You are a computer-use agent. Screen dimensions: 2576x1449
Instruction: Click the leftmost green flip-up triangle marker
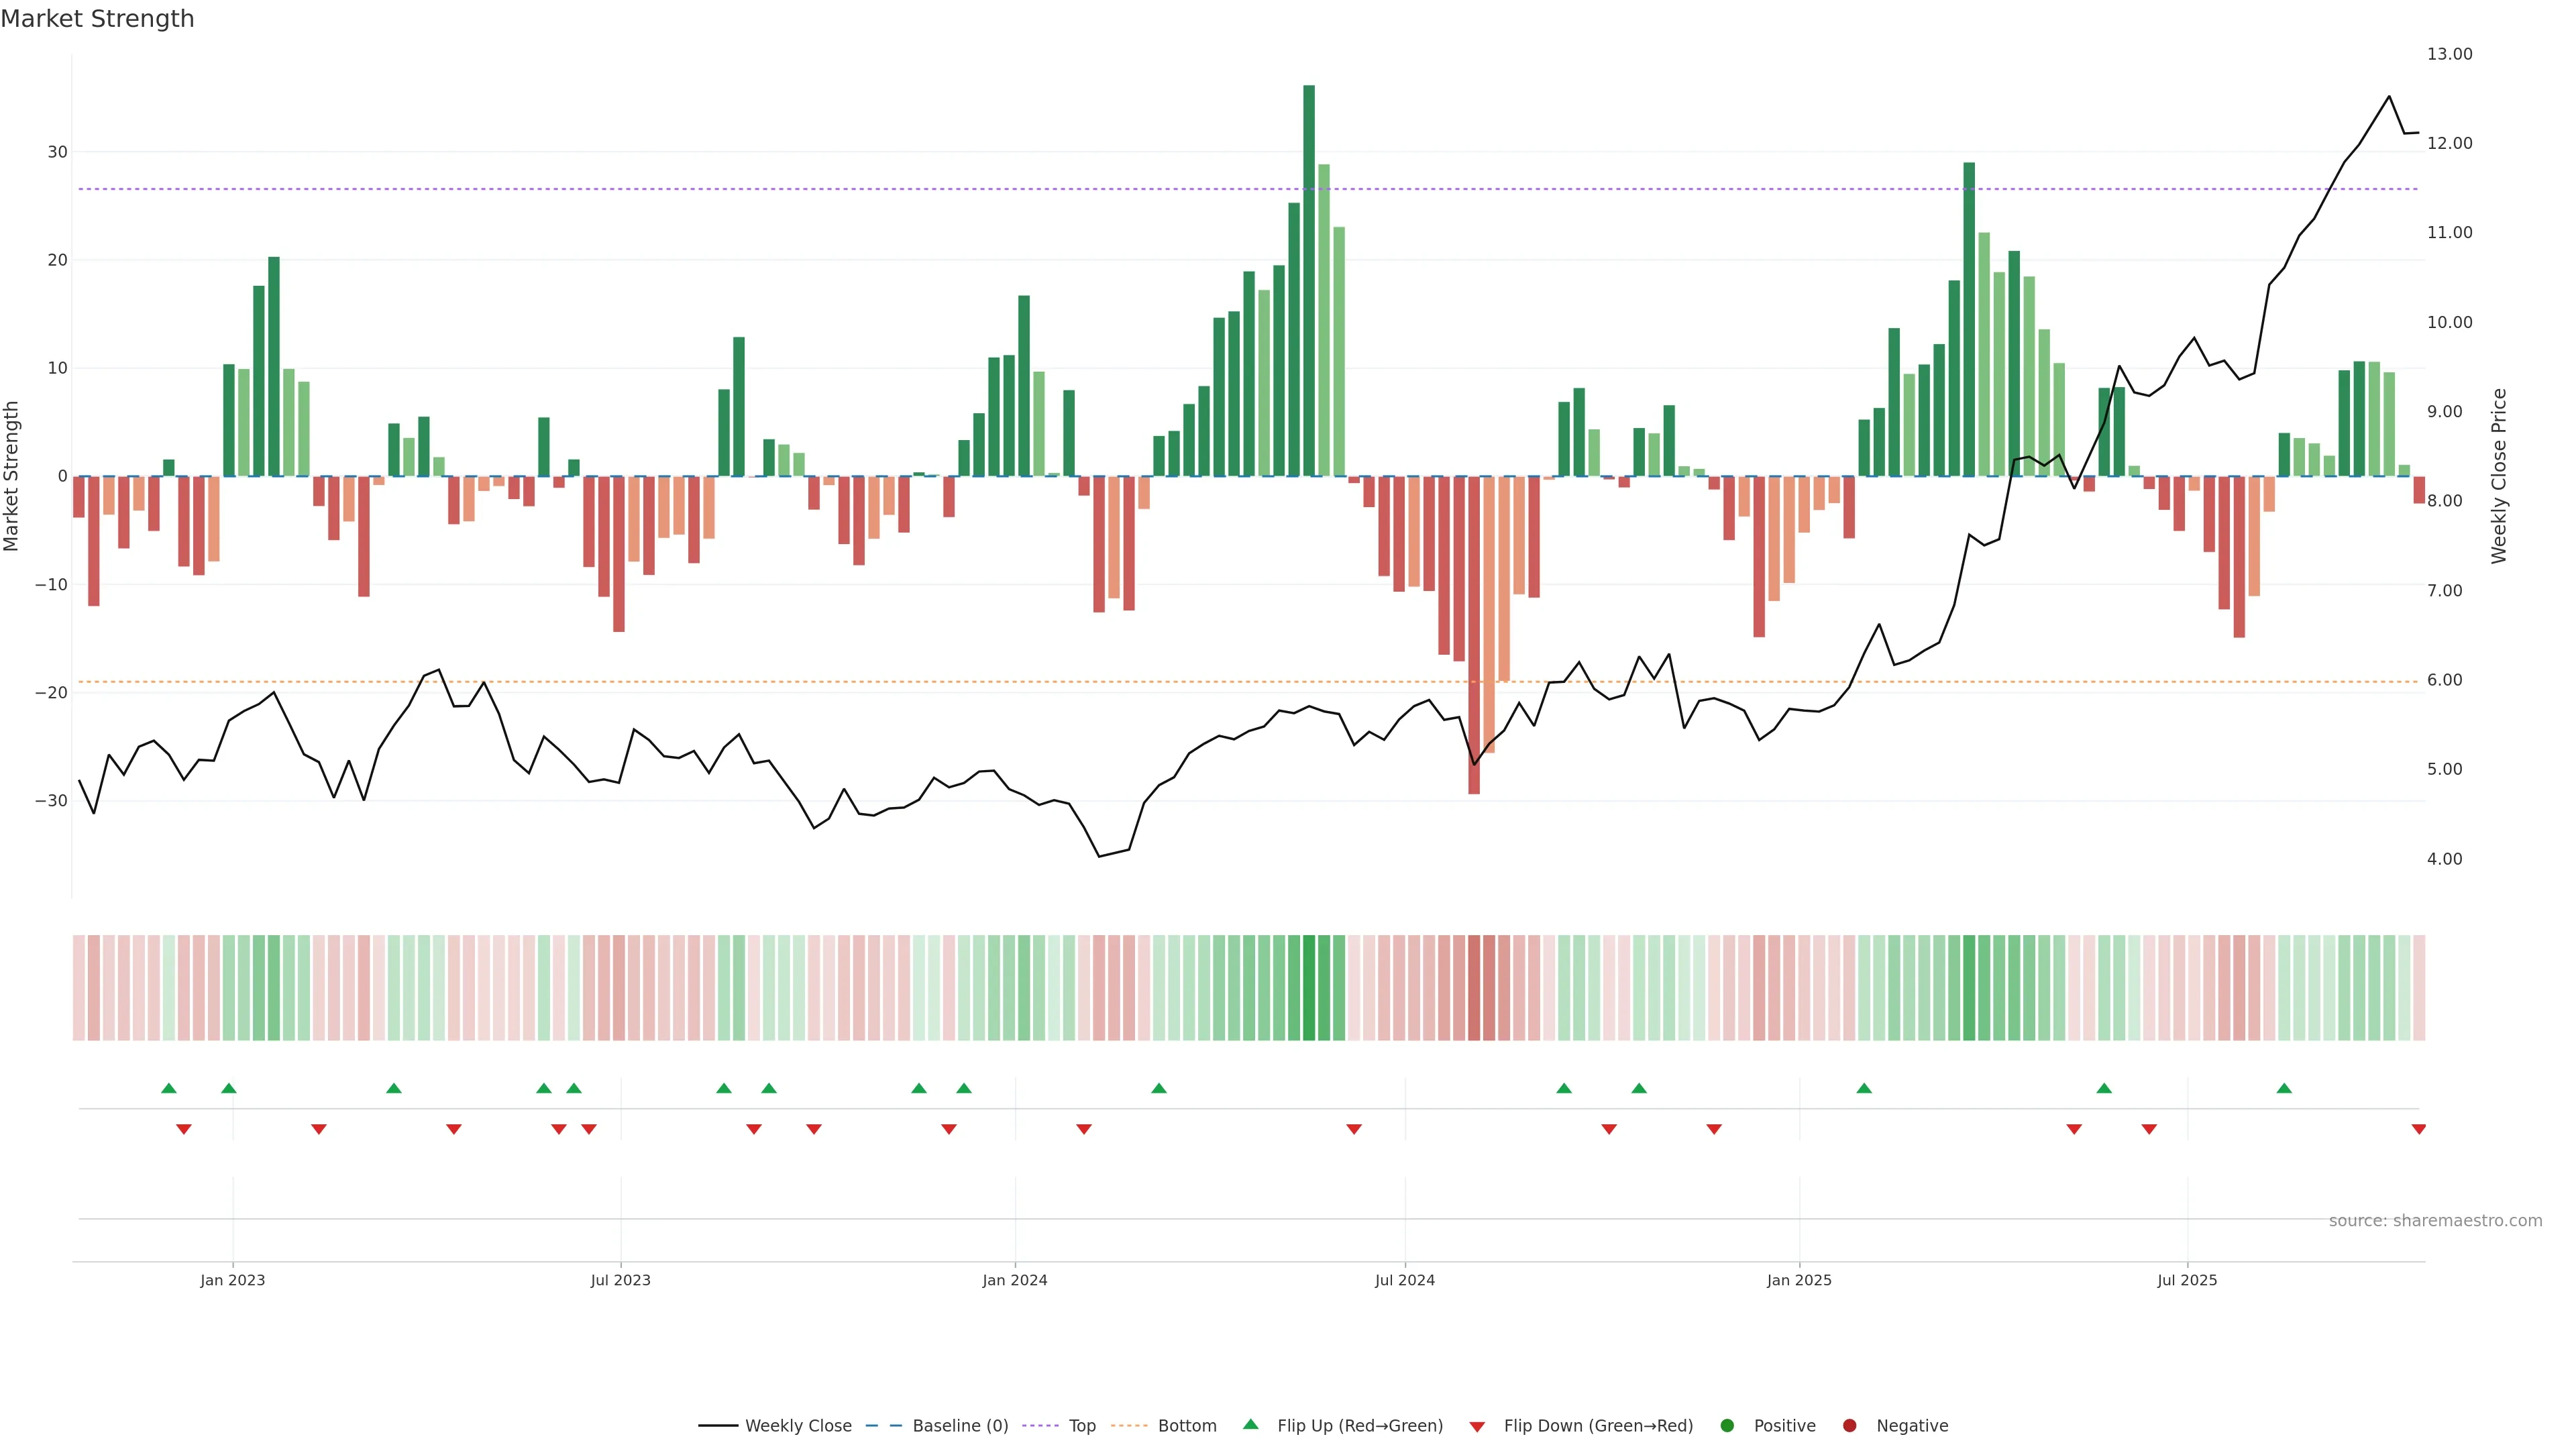[x=169, y=1088]
